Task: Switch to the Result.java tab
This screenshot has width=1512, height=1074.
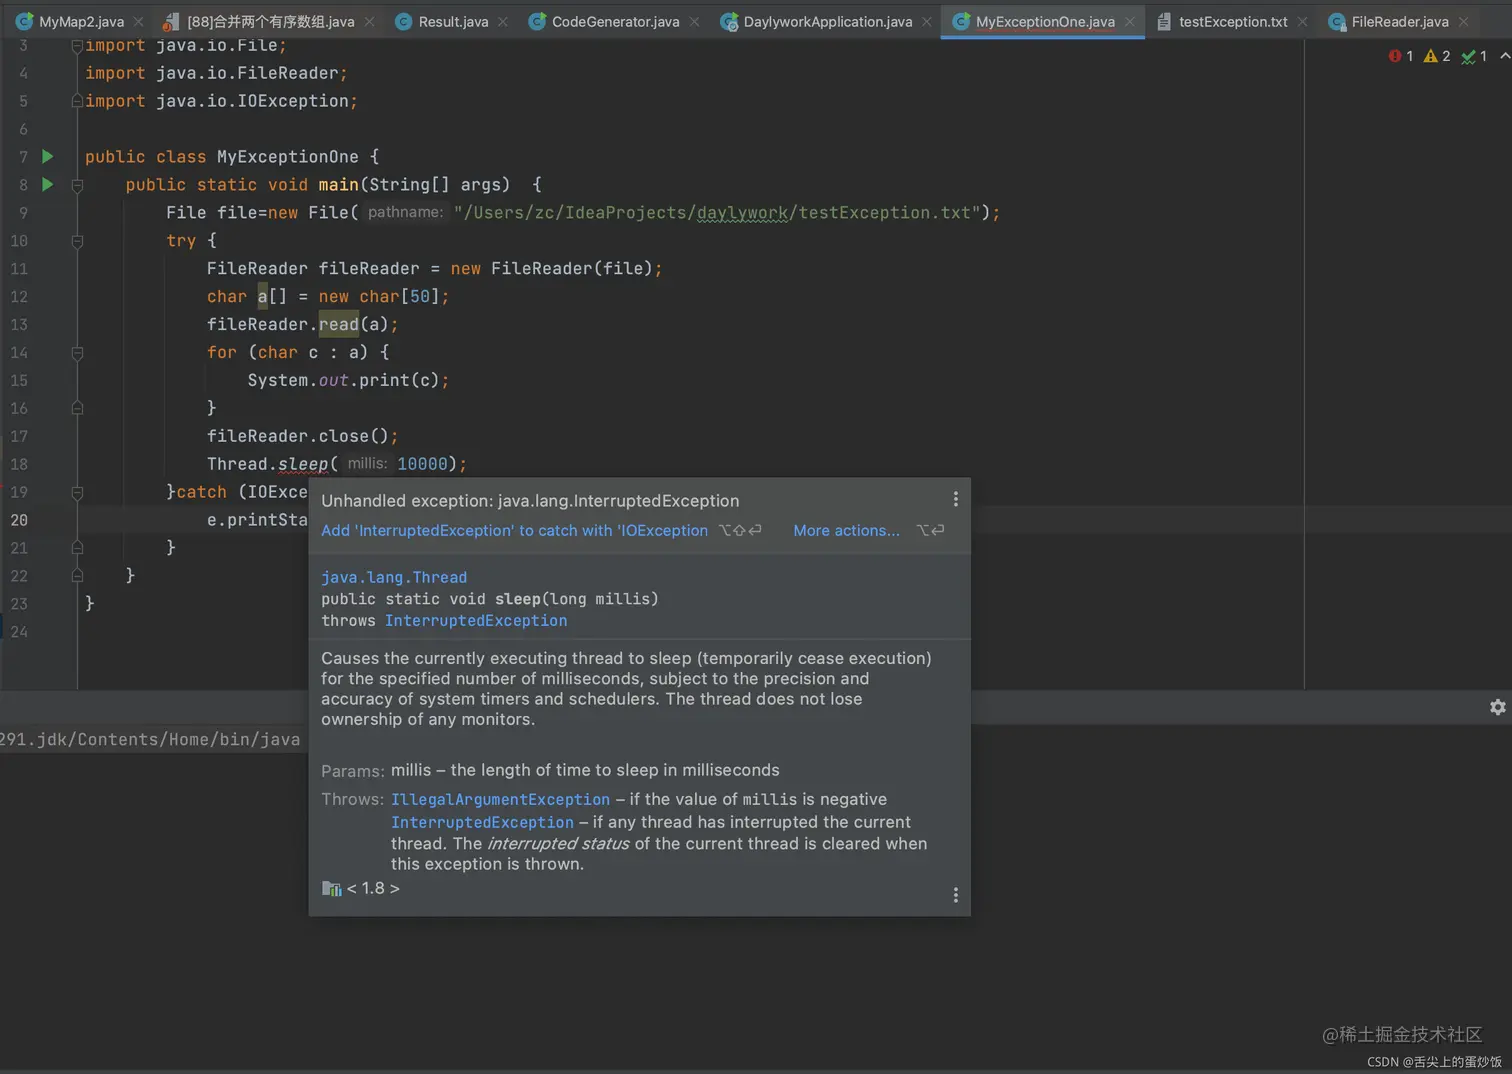Action: point(453,21)
